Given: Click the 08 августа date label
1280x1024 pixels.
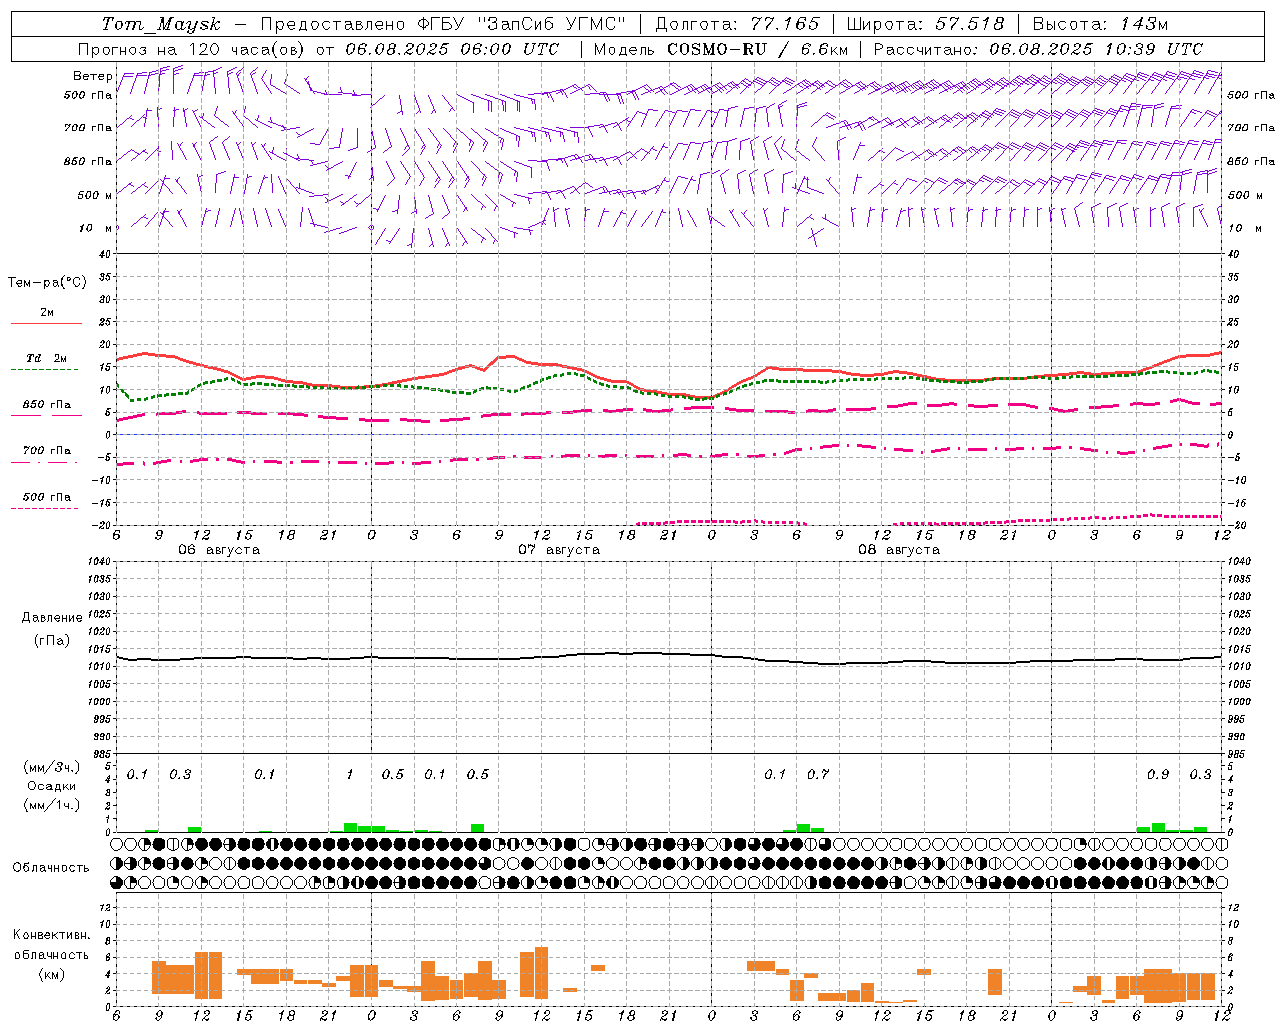Looking at the screenshot, I should (x=899, y=550).
